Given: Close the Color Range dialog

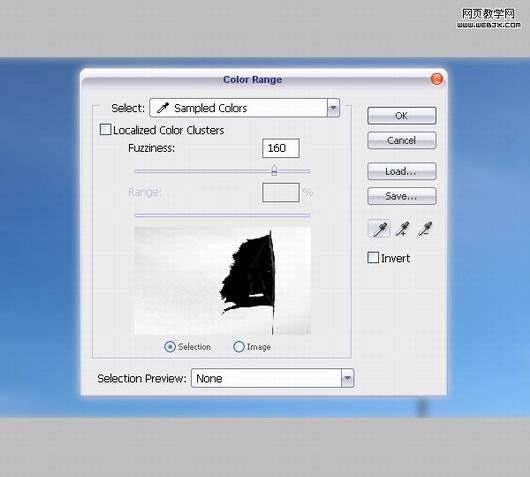Looking at the screenshot, I should click(437, 79).
